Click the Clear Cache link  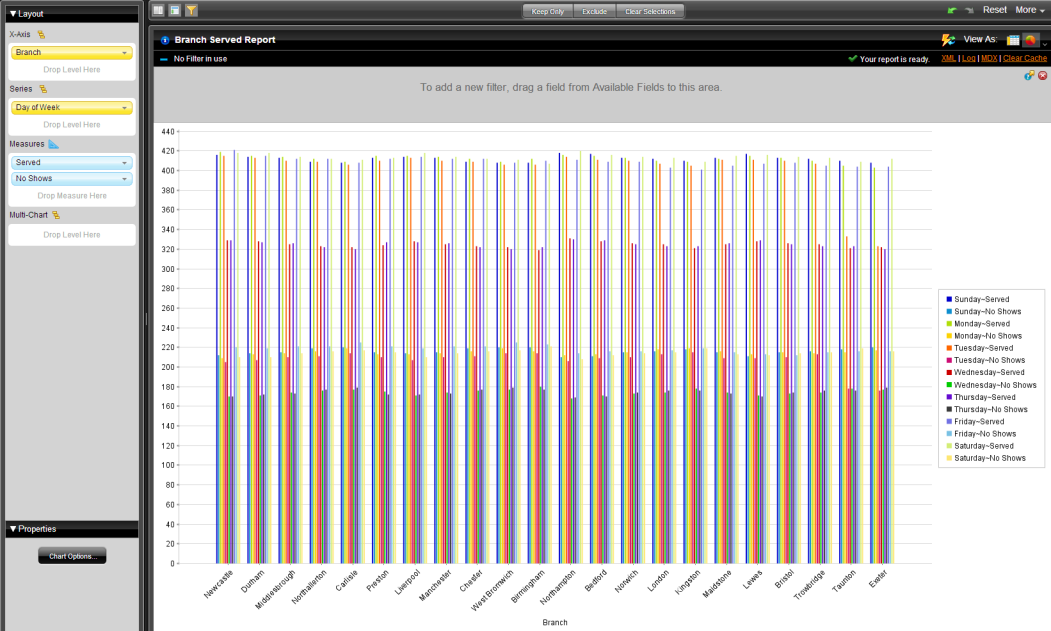point(1025,58)
